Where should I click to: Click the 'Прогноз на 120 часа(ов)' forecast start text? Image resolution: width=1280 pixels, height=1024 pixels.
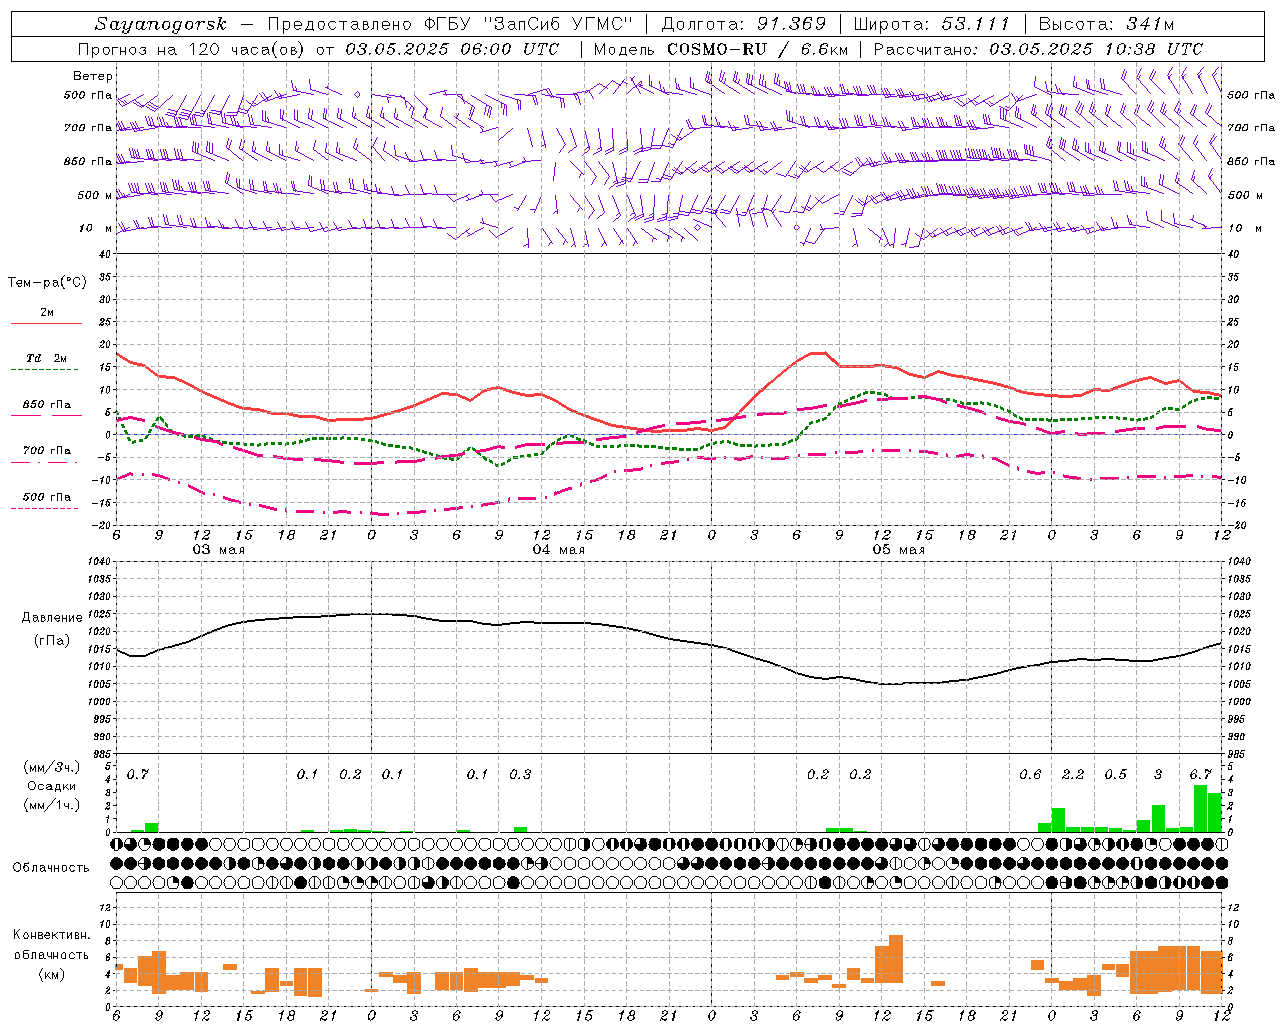(193, 49)
